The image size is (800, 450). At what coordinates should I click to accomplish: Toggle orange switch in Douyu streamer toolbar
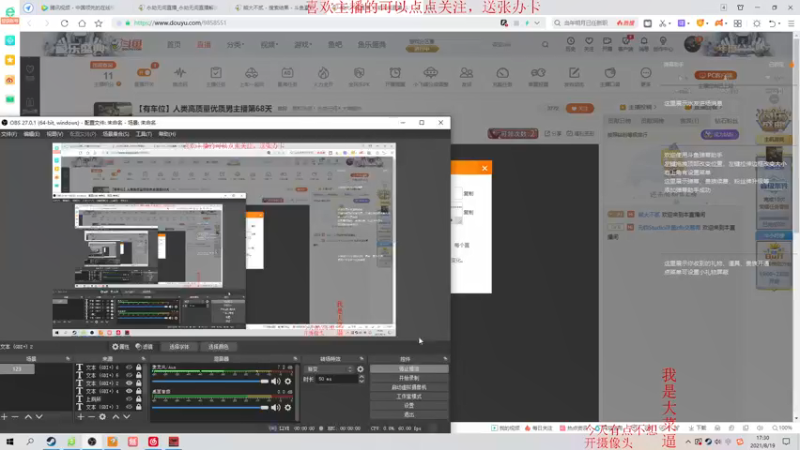144,73
